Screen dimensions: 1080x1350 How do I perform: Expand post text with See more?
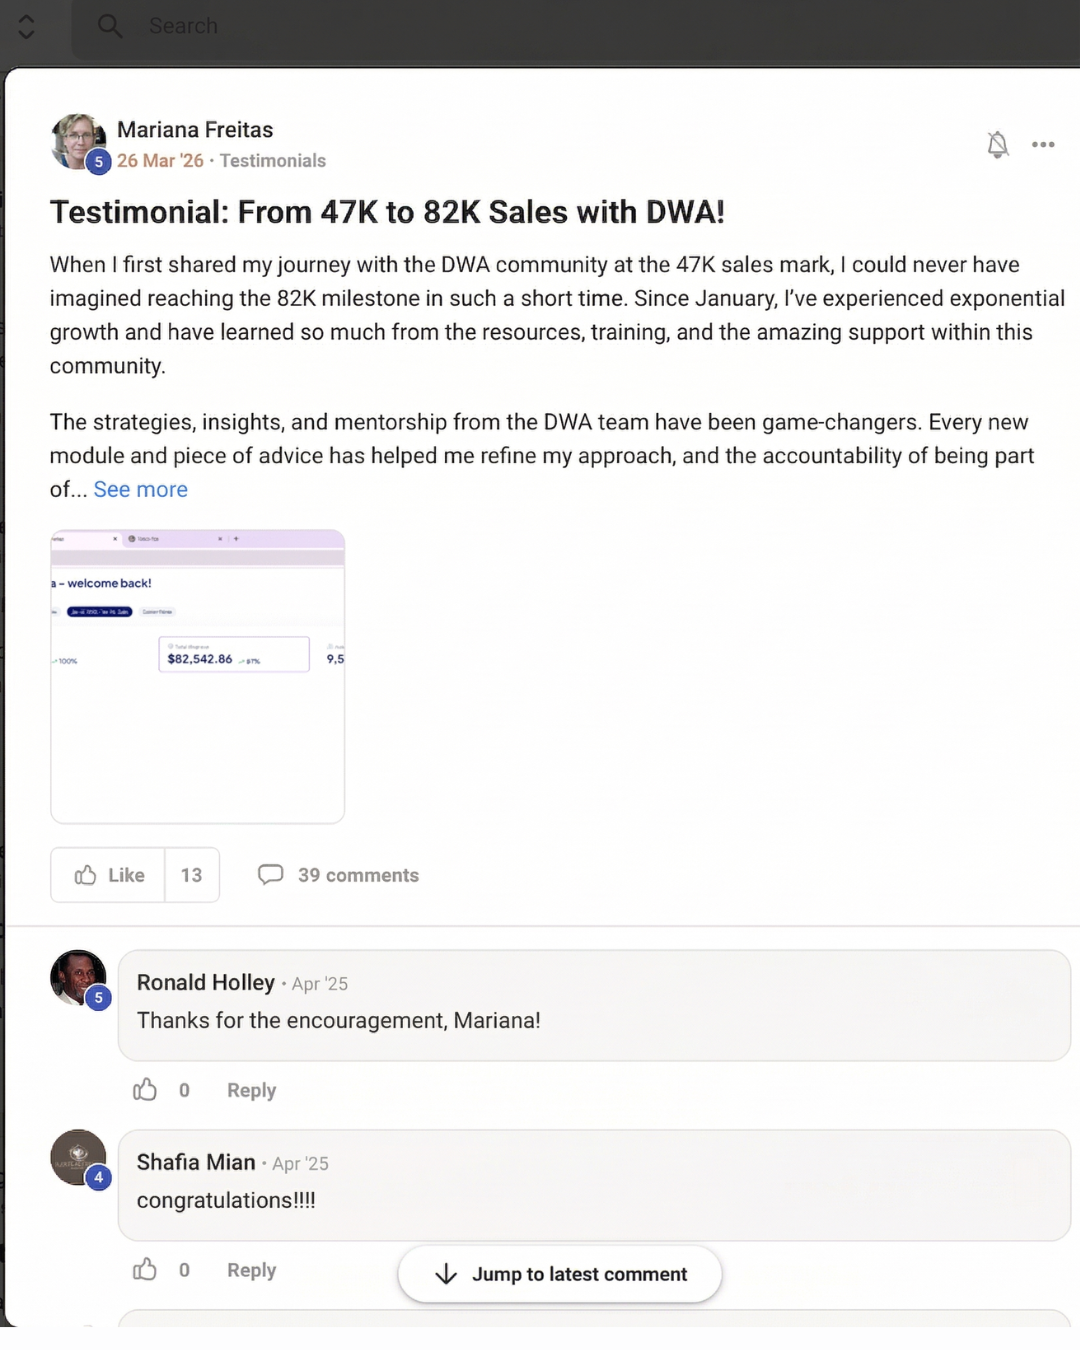pos(140,490)
